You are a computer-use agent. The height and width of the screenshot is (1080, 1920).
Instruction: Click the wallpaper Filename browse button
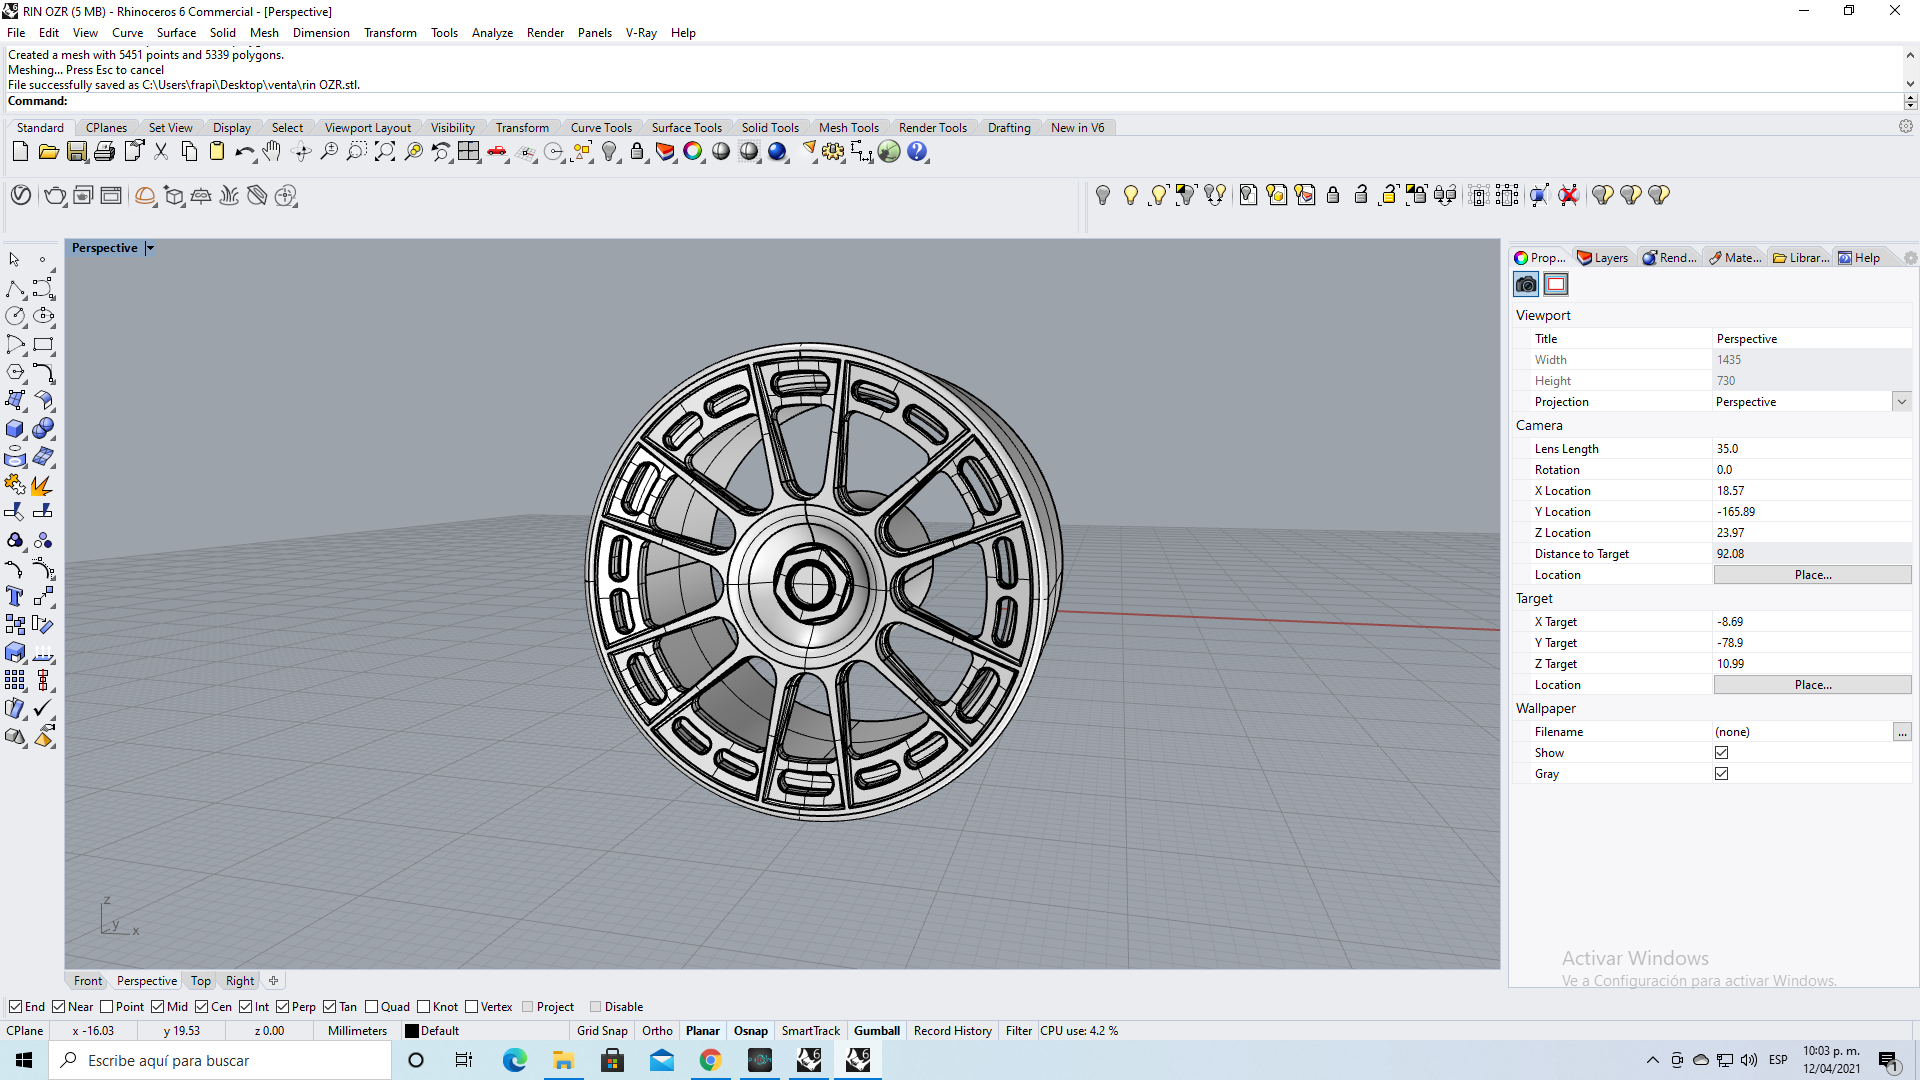1902,732
